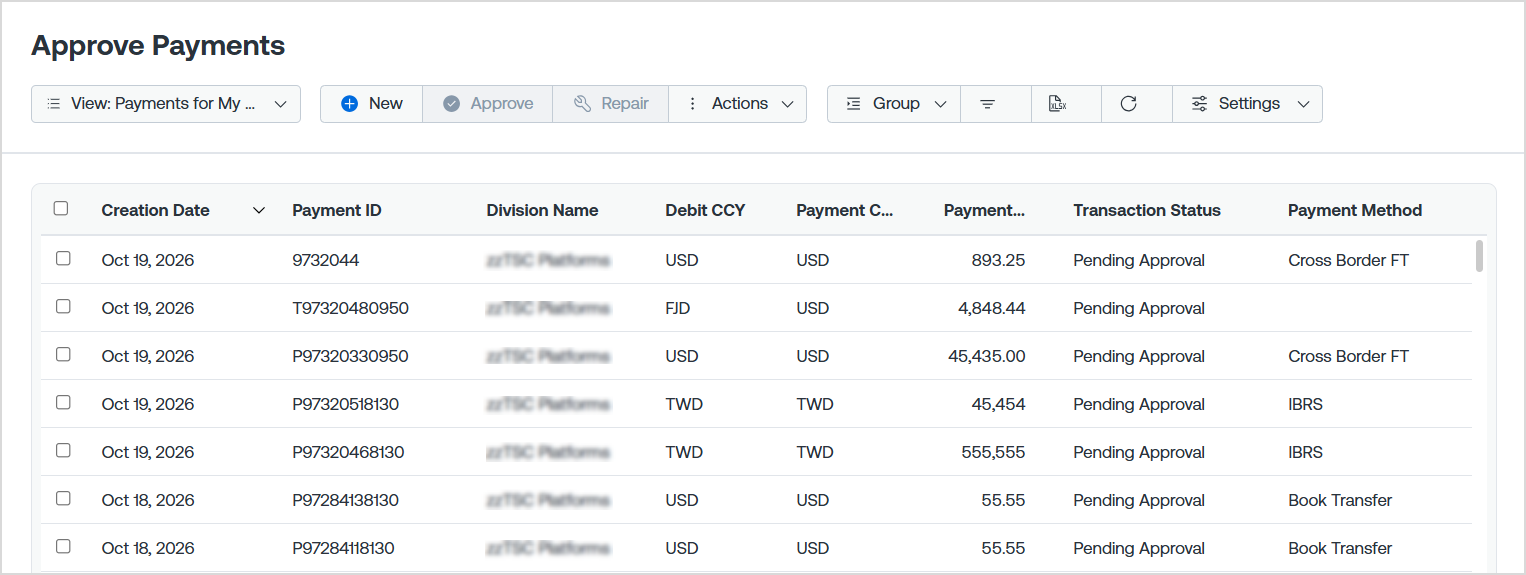Viewport: 1526px width, 575px height.
Task: Select checkbox for payment P97320468130
Action: point(63,450)
